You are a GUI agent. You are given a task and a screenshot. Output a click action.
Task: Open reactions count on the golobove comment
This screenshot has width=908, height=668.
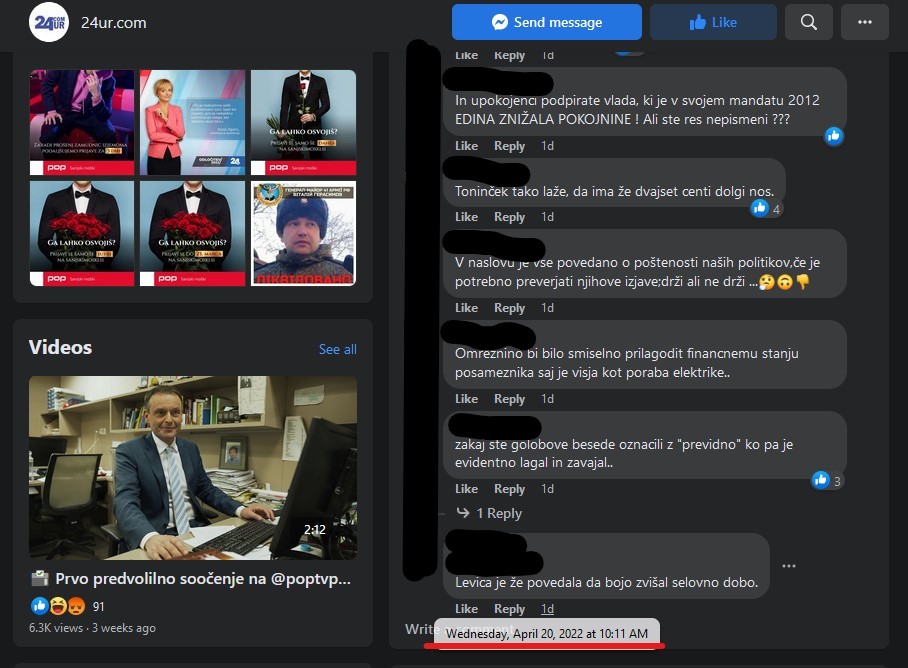click(828, 480)
